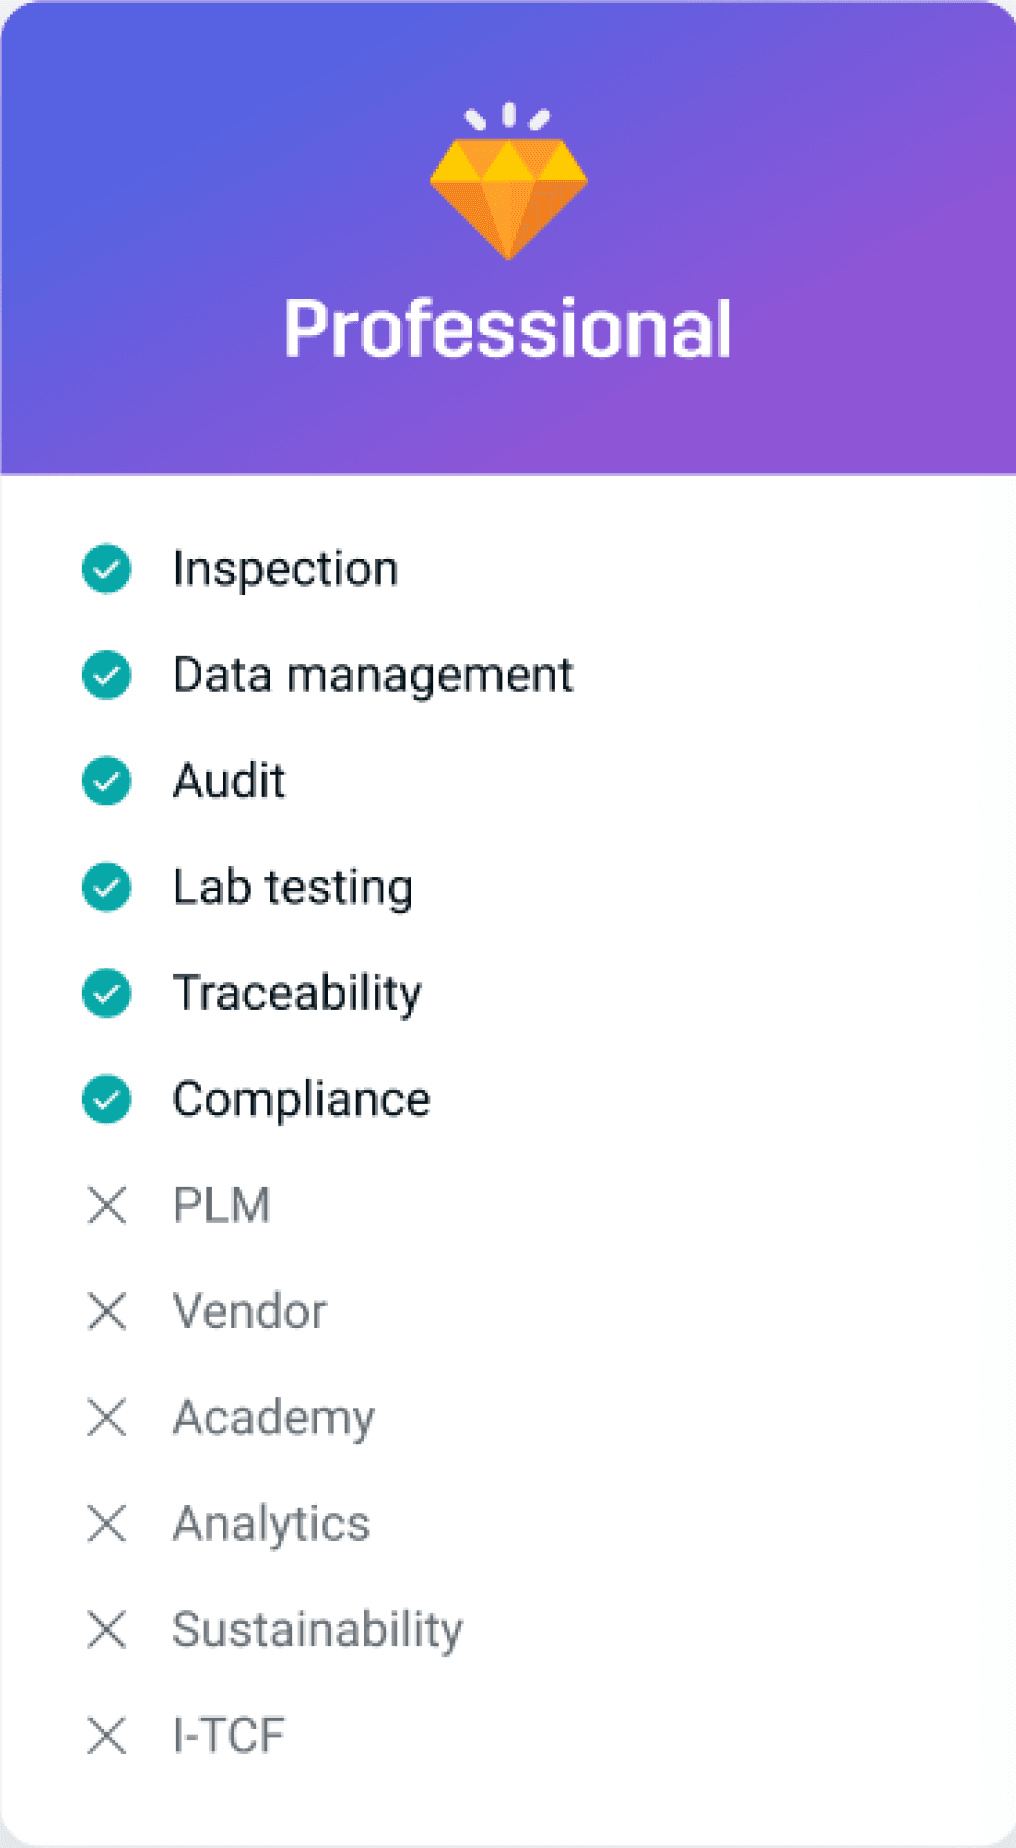Click the teal check beside Audit
The width and height of the screenshot is (1016, 1848).
(106, 781)
